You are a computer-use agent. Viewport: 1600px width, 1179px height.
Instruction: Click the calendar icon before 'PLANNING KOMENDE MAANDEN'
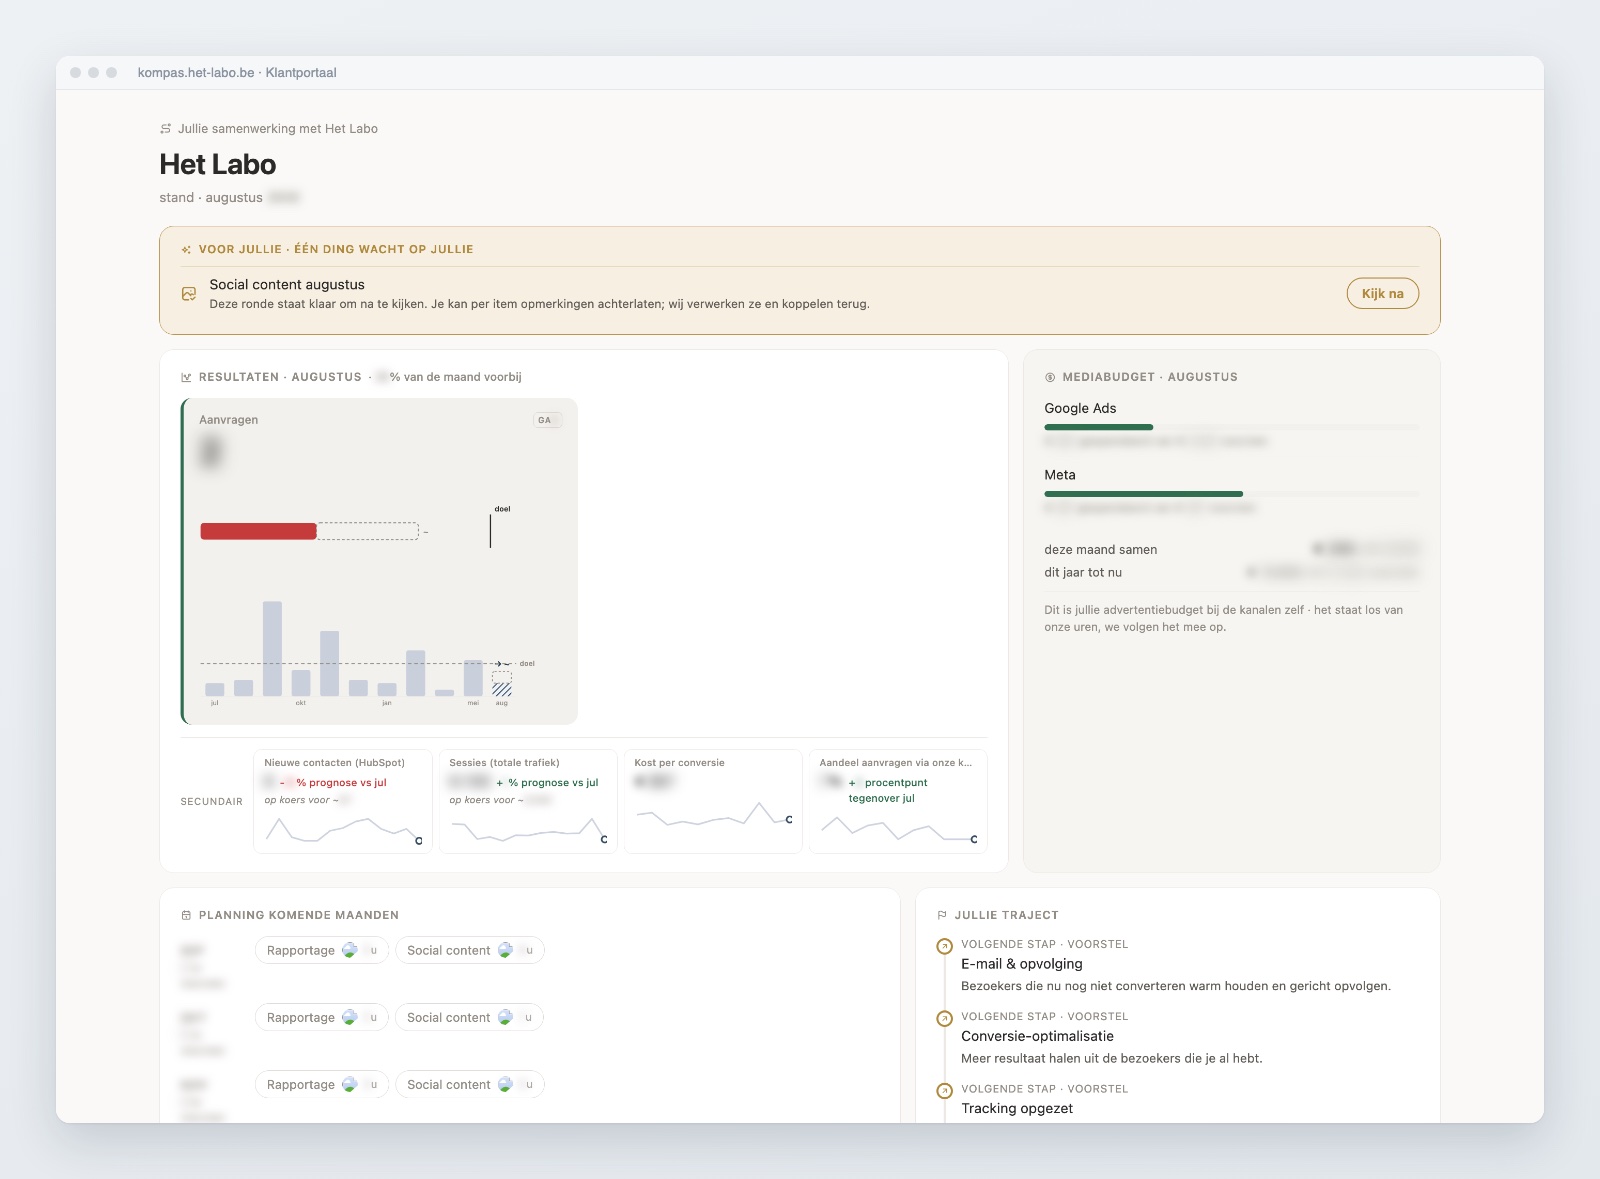186,916
